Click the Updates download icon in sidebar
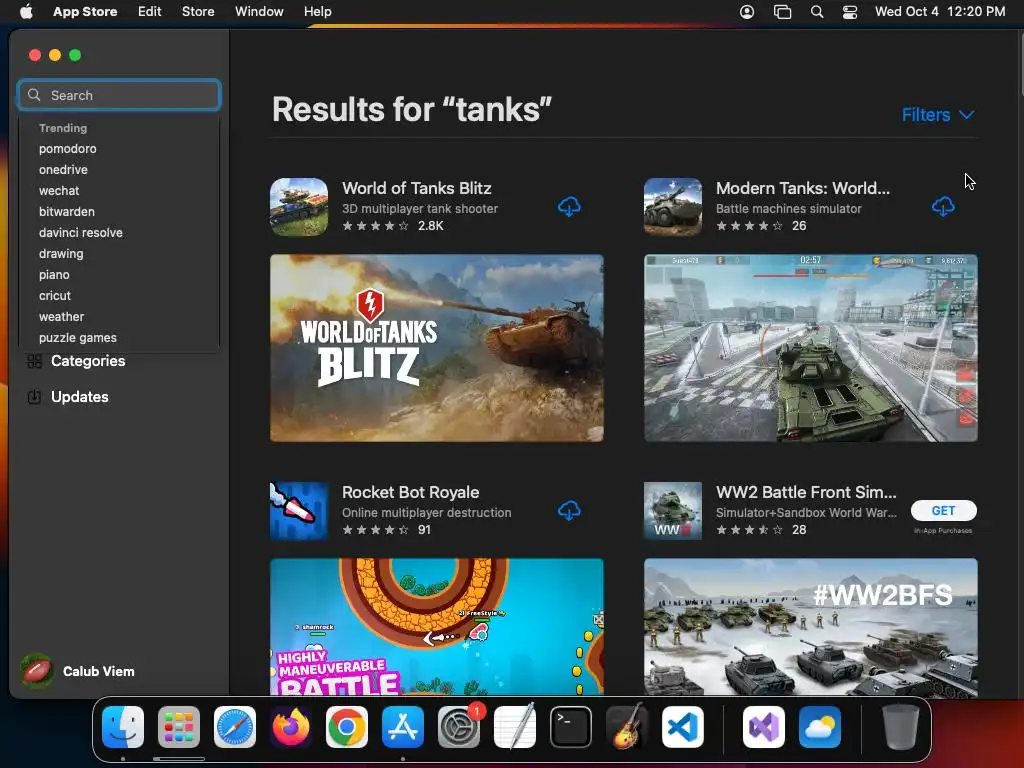Image resolution: width=1024 pixels, height=768 pixels. point(35,397)
